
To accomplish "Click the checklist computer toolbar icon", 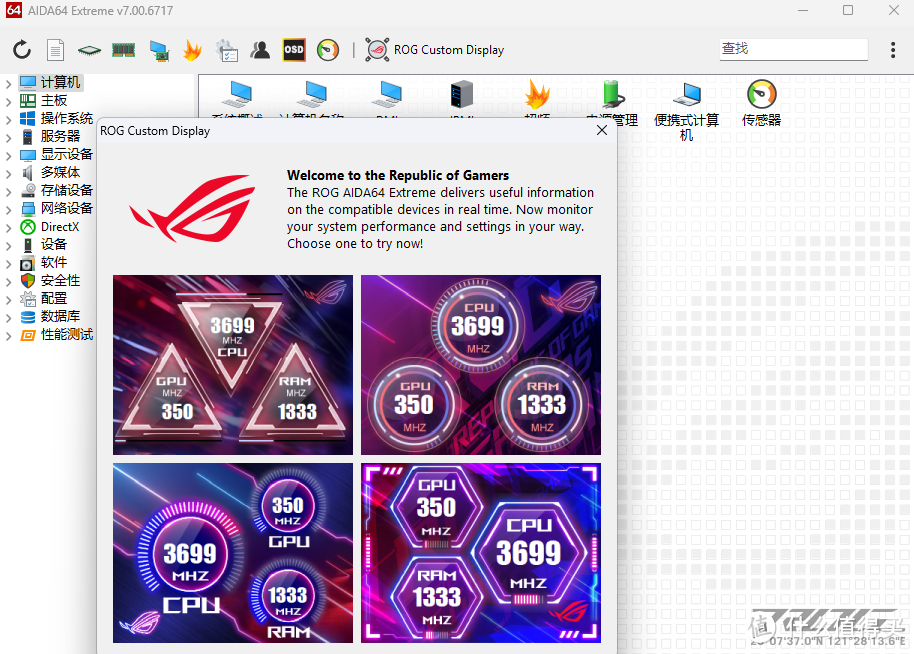I will tap(226, 51).
